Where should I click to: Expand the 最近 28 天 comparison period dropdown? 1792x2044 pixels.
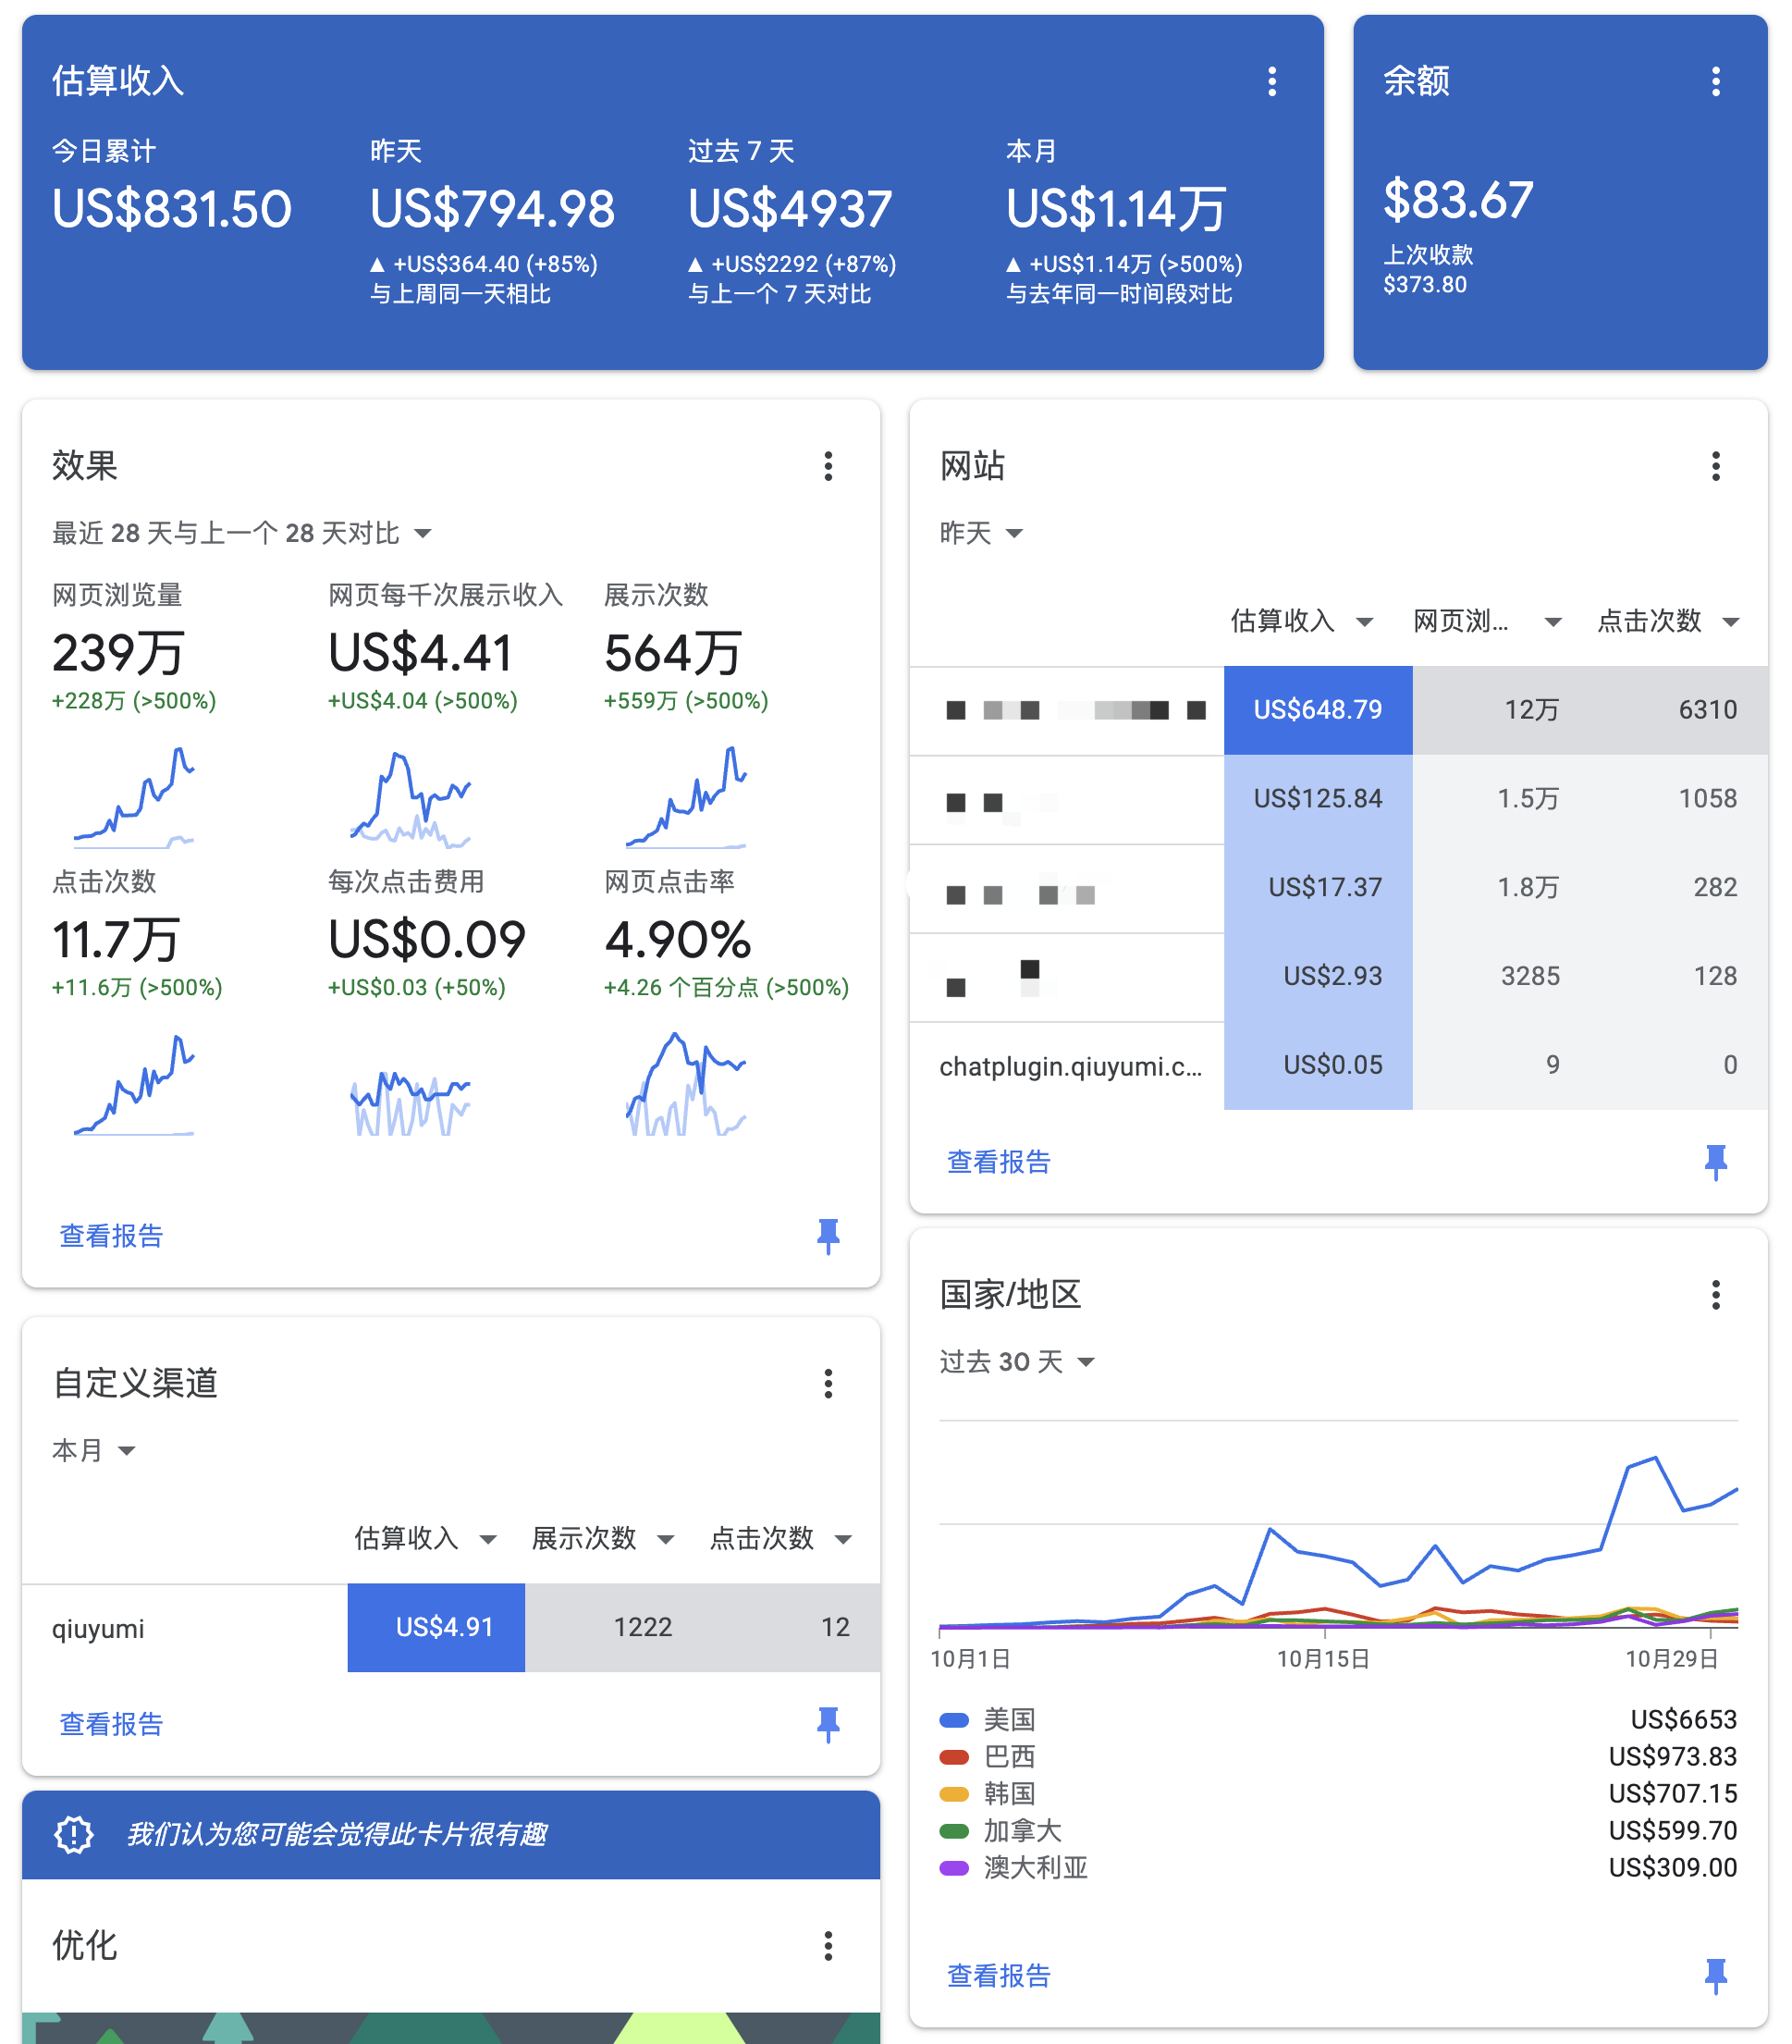[x=242, y=533]
